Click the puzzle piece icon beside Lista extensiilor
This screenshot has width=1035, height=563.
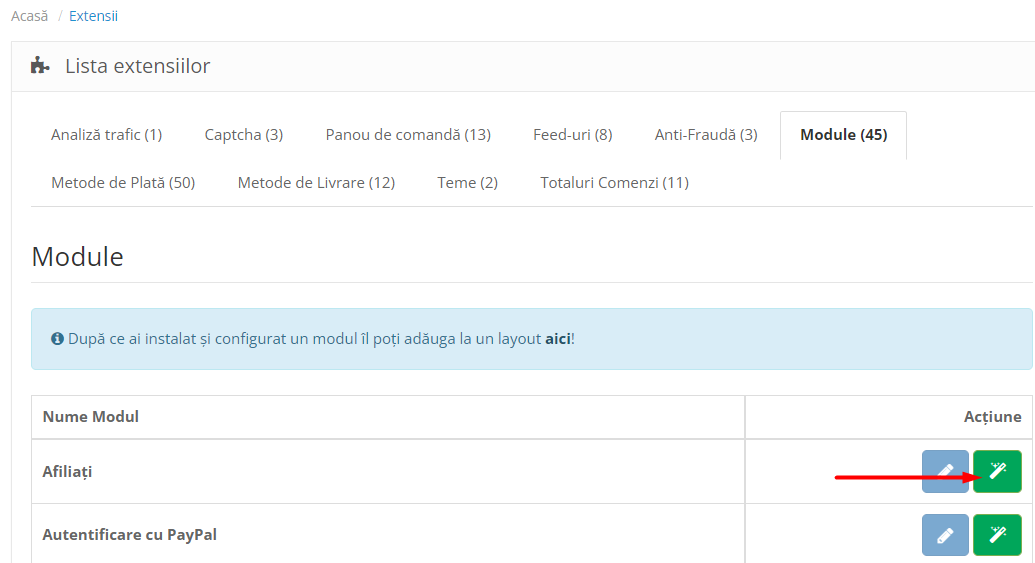click(x=40, y=66)
